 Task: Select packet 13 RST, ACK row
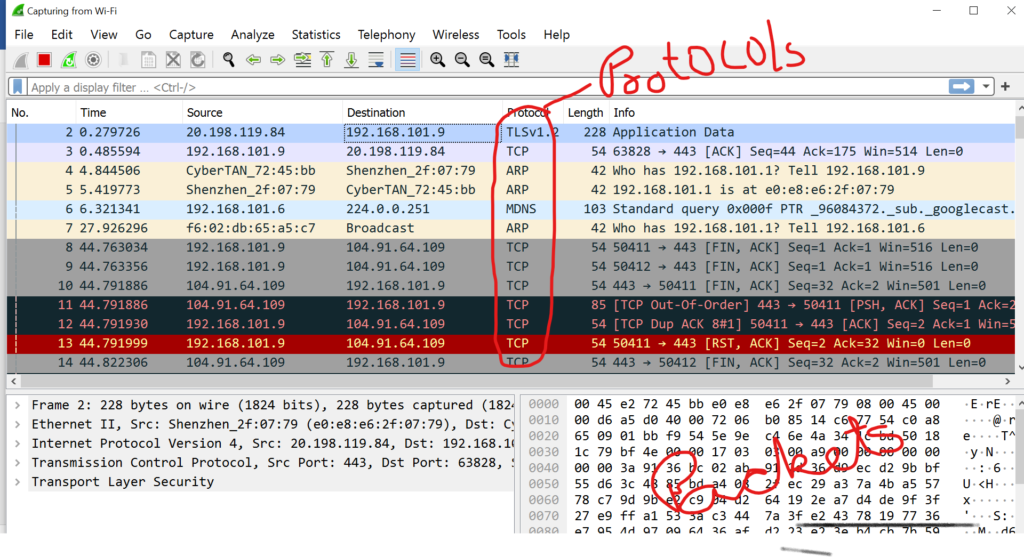(x=511, y=343)
